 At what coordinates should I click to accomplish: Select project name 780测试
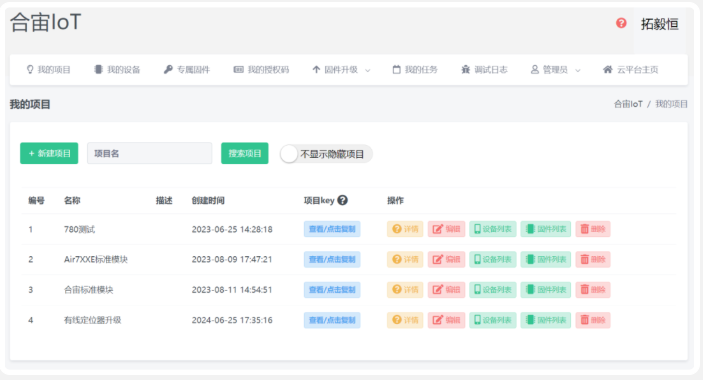point(79,229)
